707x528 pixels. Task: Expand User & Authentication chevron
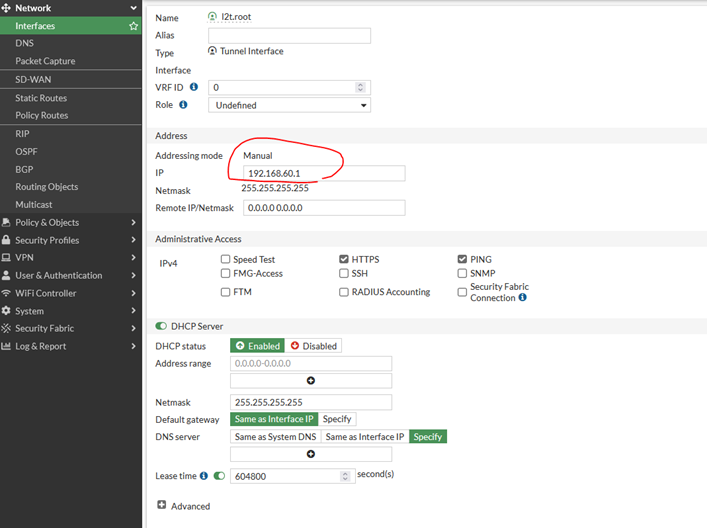133,275
